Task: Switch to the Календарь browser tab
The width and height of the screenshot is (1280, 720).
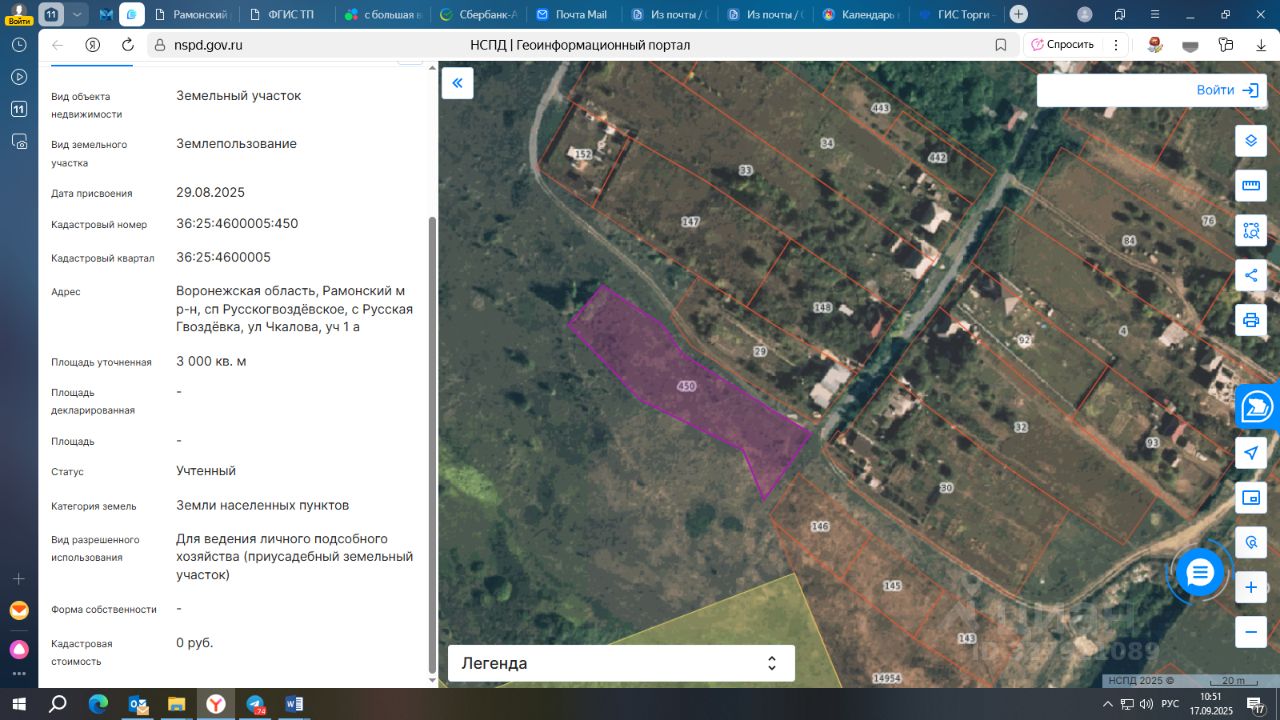Action: (x=862, y=15)
